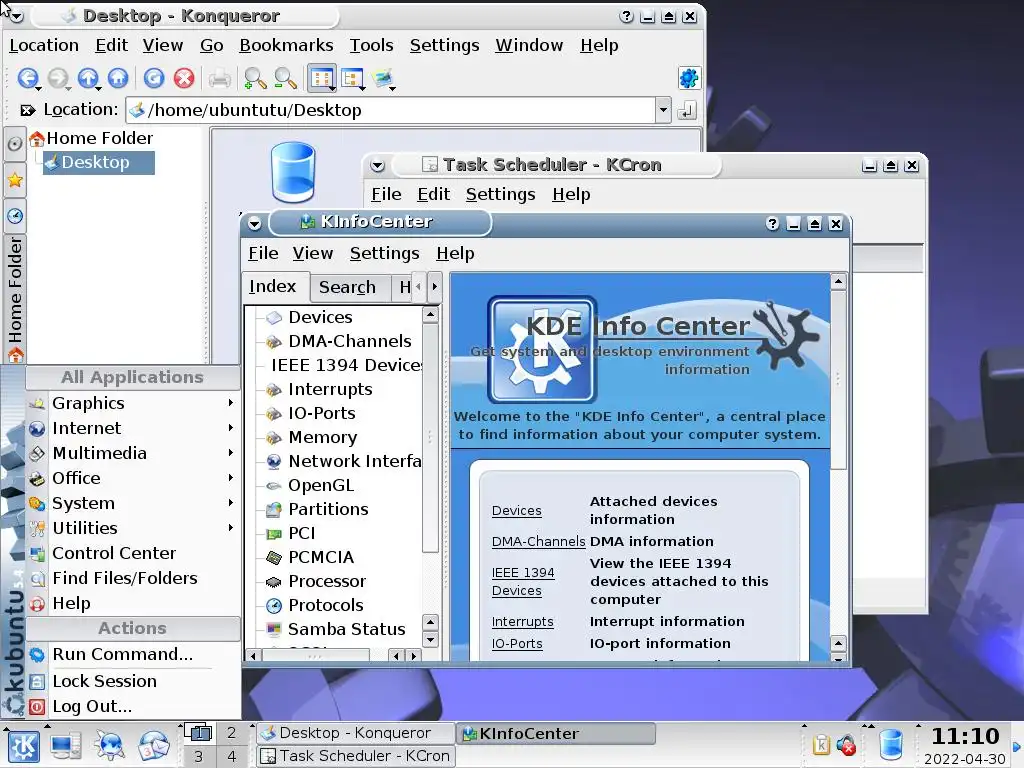Open Control Center from K Menu
This screenshot has width=1024, height=768.
point(133,554)
